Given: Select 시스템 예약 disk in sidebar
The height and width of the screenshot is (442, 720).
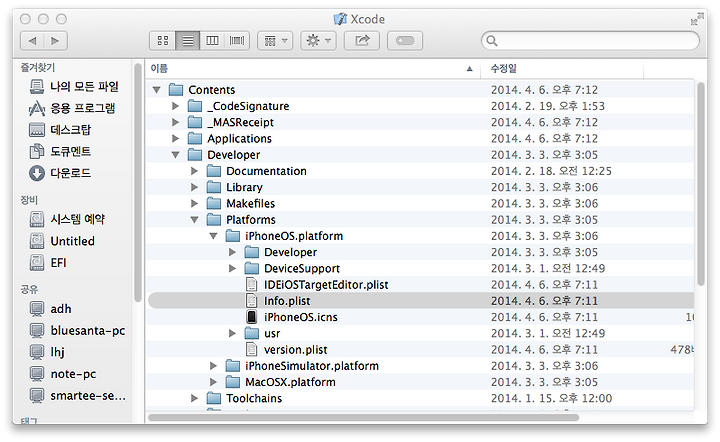Looking at the screenshot, I should (x=67, y=219).
